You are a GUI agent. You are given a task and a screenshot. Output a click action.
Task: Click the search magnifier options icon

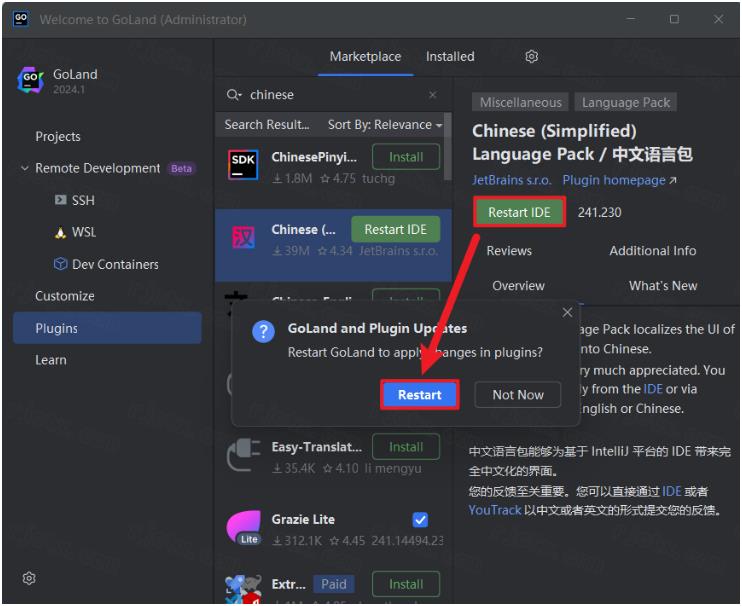[x=234, y=95]
